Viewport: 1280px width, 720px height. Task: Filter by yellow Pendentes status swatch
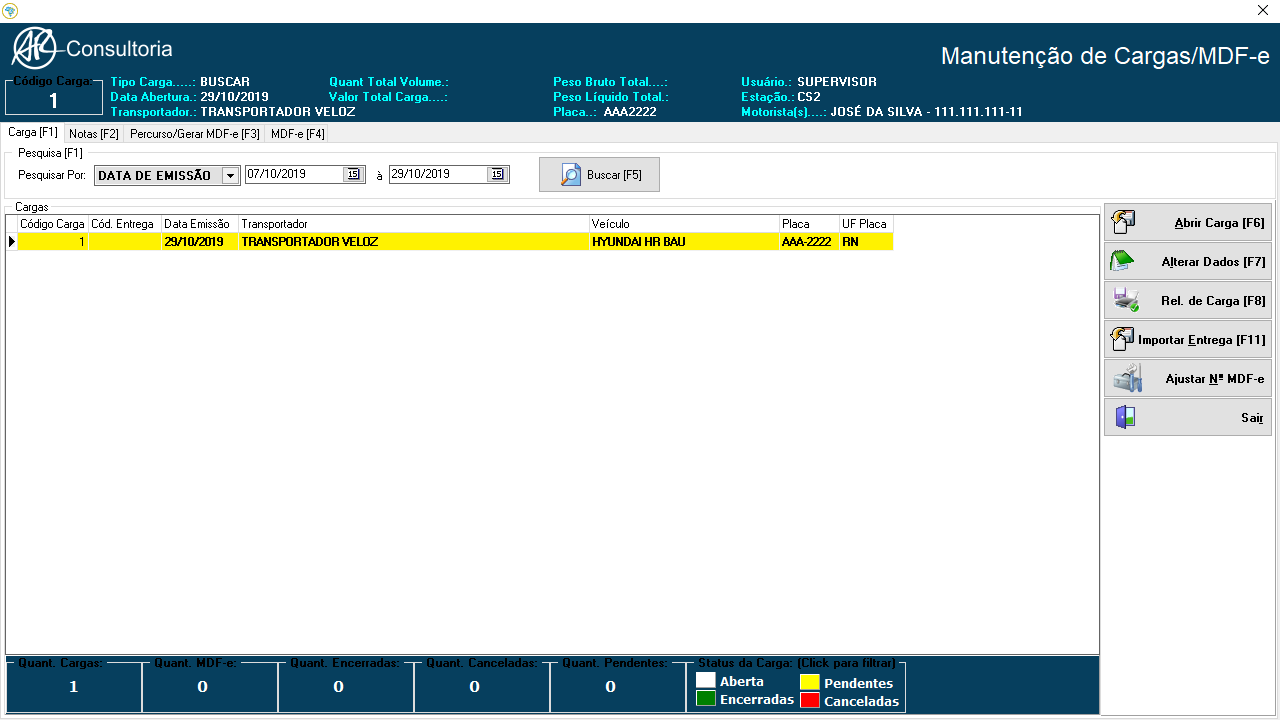point(809,683)
